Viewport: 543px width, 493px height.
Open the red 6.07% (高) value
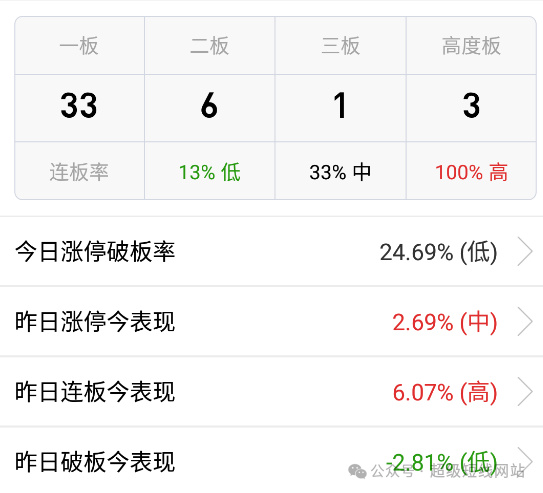point(445,392)
